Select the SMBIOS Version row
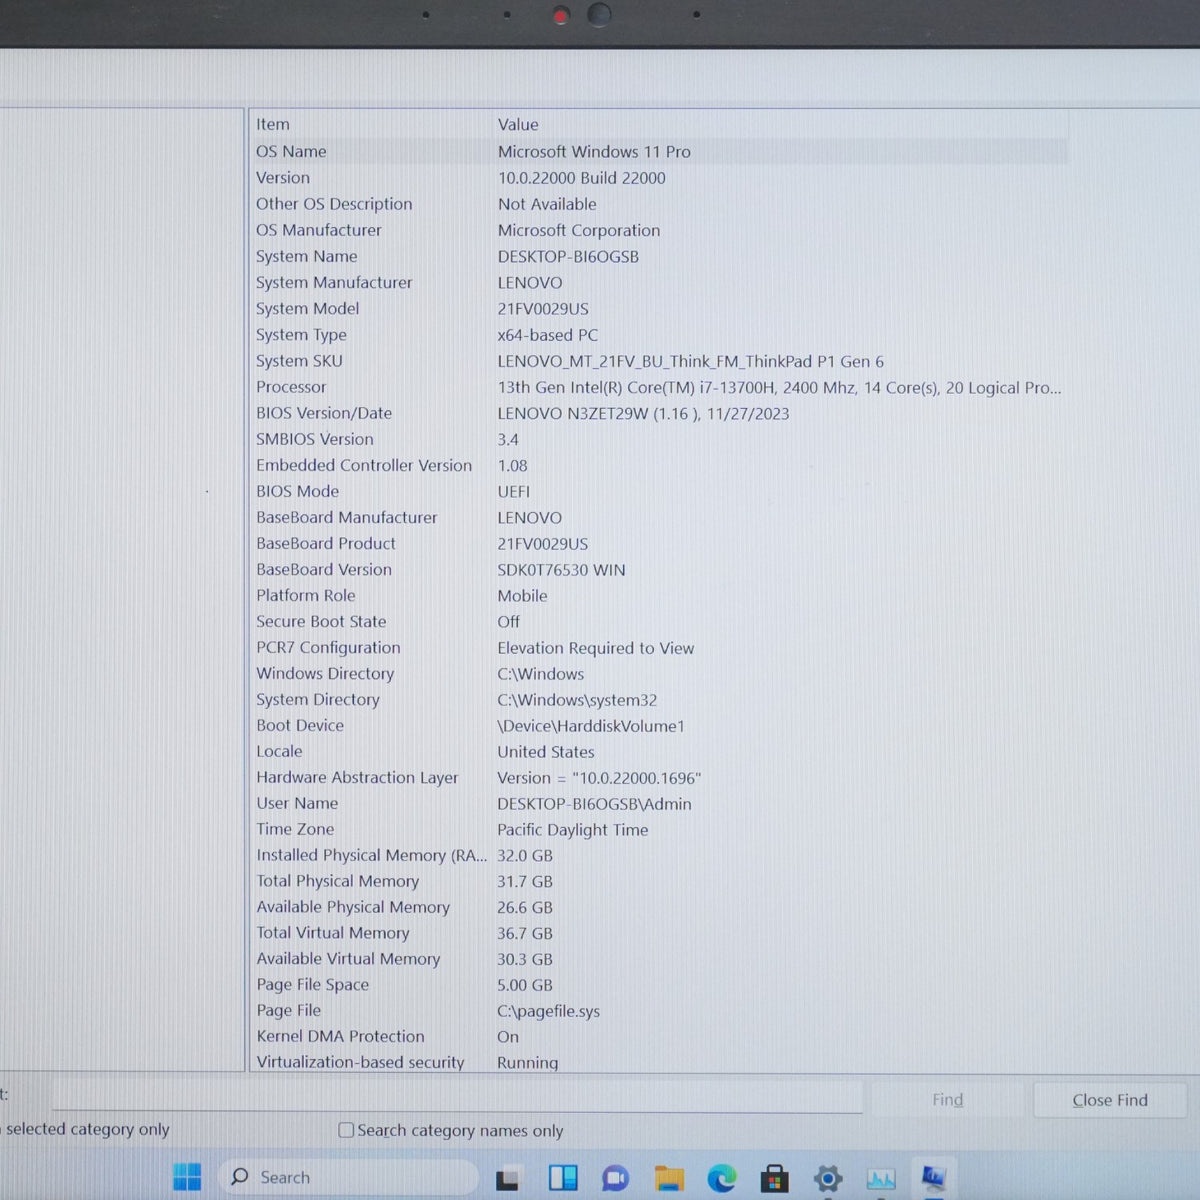Image resolution: width=1200 pixels, height=1200 pixels. 660,438
